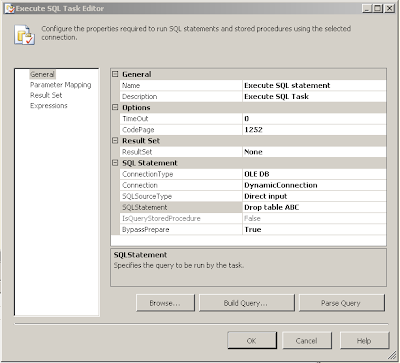The width and height of the screenshot is (400, 363).
Task: Edit the SQLStatement value Drop table ABC
Action: point(314,207)
